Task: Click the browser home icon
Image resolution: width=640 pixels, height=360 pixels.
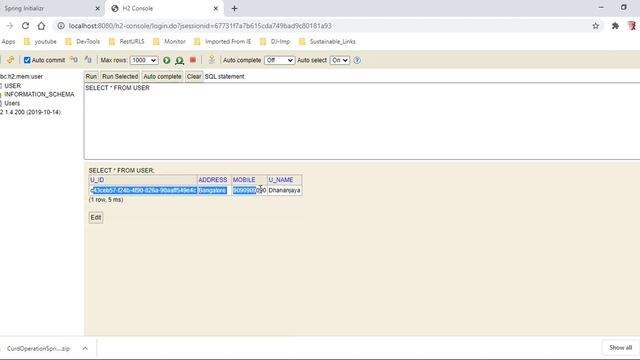Action: click(41, 26)
